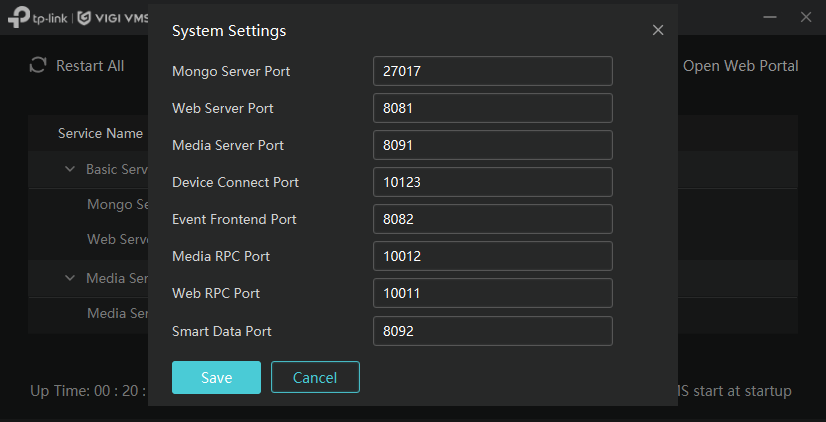The width and height of the screenshot is (826, 422).
Task: Edit the Event Frontend Port field
Action: [x=493, y=219]
